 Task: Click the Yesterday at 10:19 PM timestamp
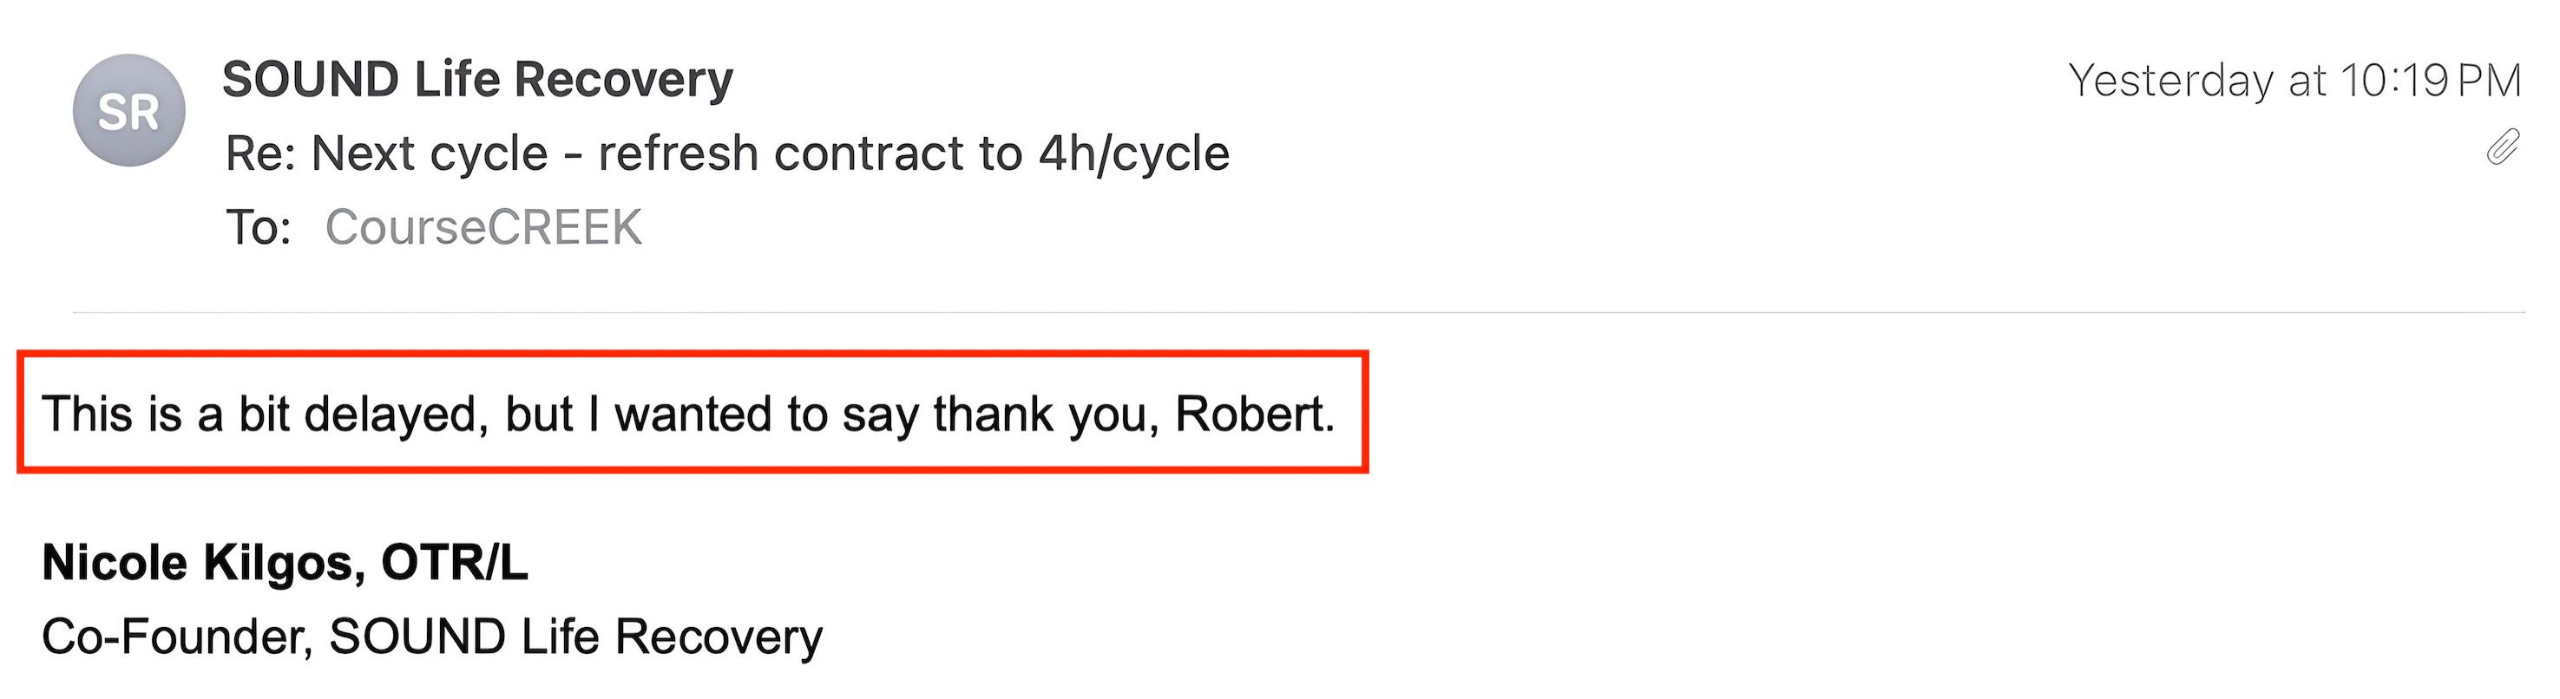[x=2294, y=81]
